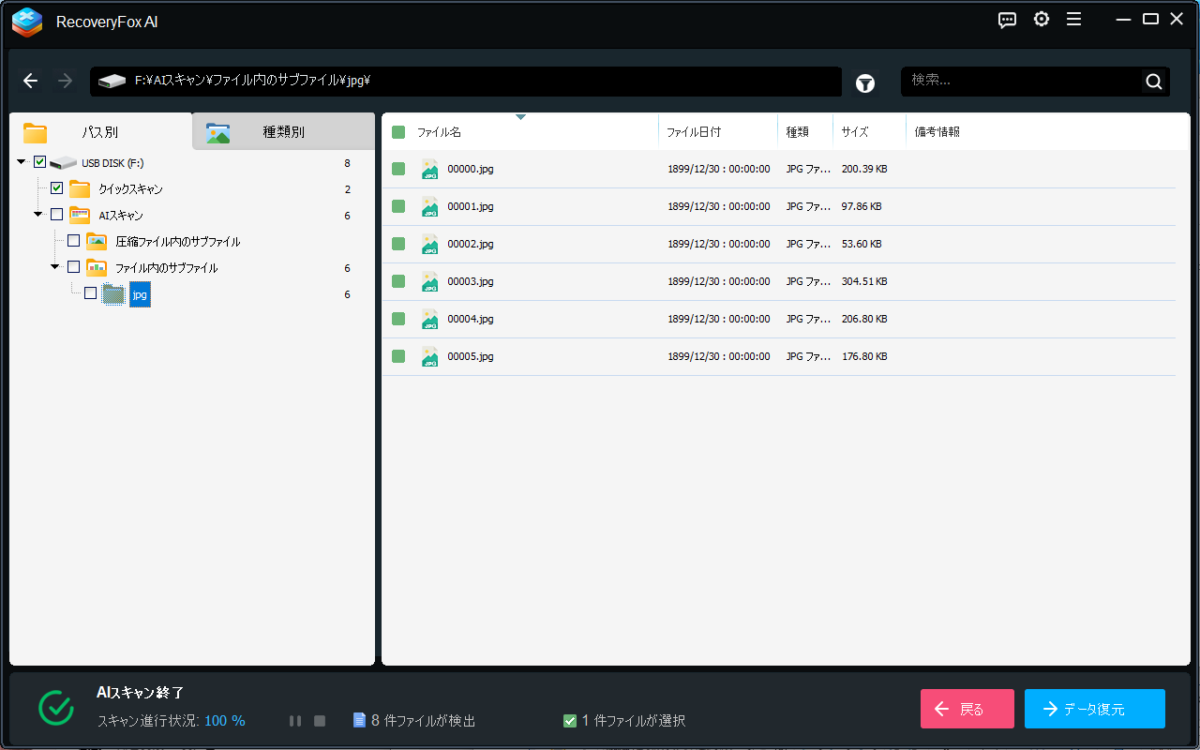Click the 検索 search field
The width and height of the screenshot is (1200, 750).
(x=1022, y=81)
